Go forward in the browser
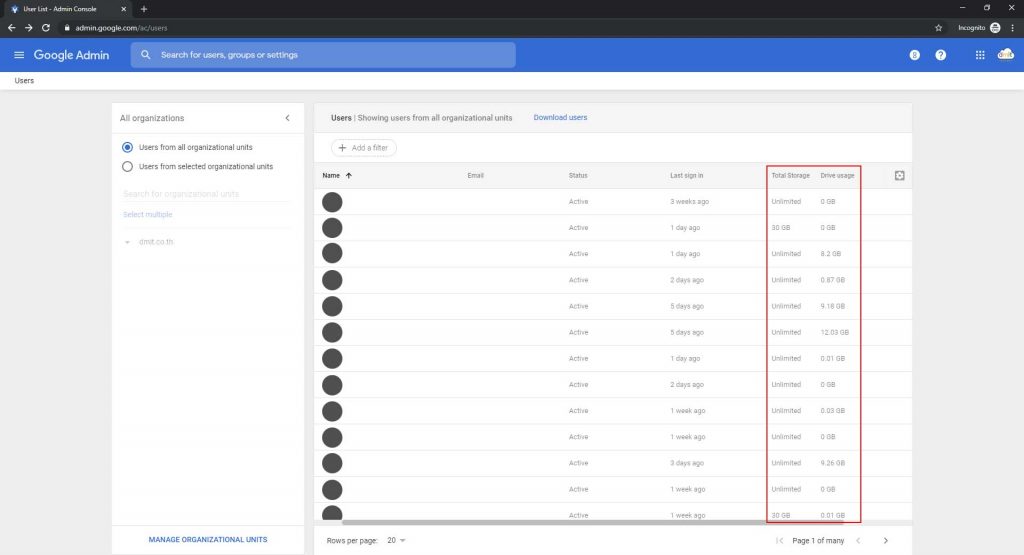 28,27
